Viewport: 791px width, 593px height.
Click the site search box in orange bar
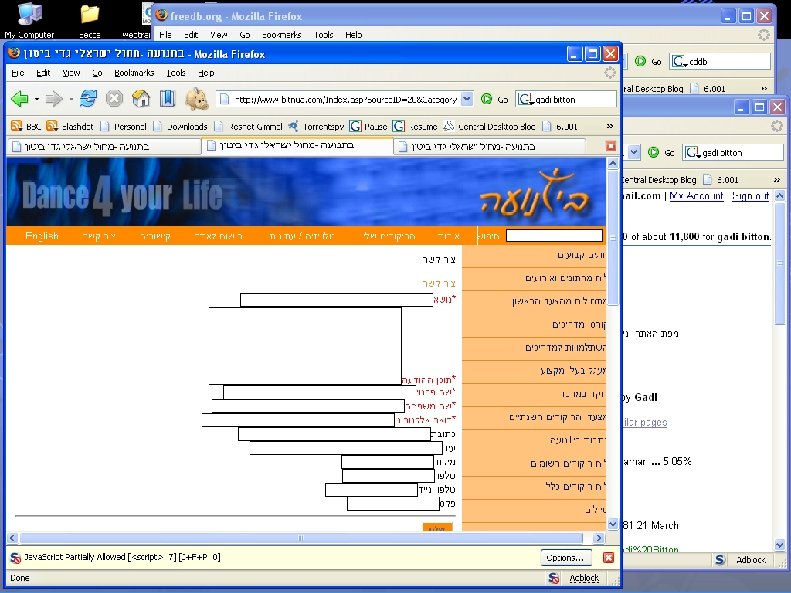tap(554, 235)
